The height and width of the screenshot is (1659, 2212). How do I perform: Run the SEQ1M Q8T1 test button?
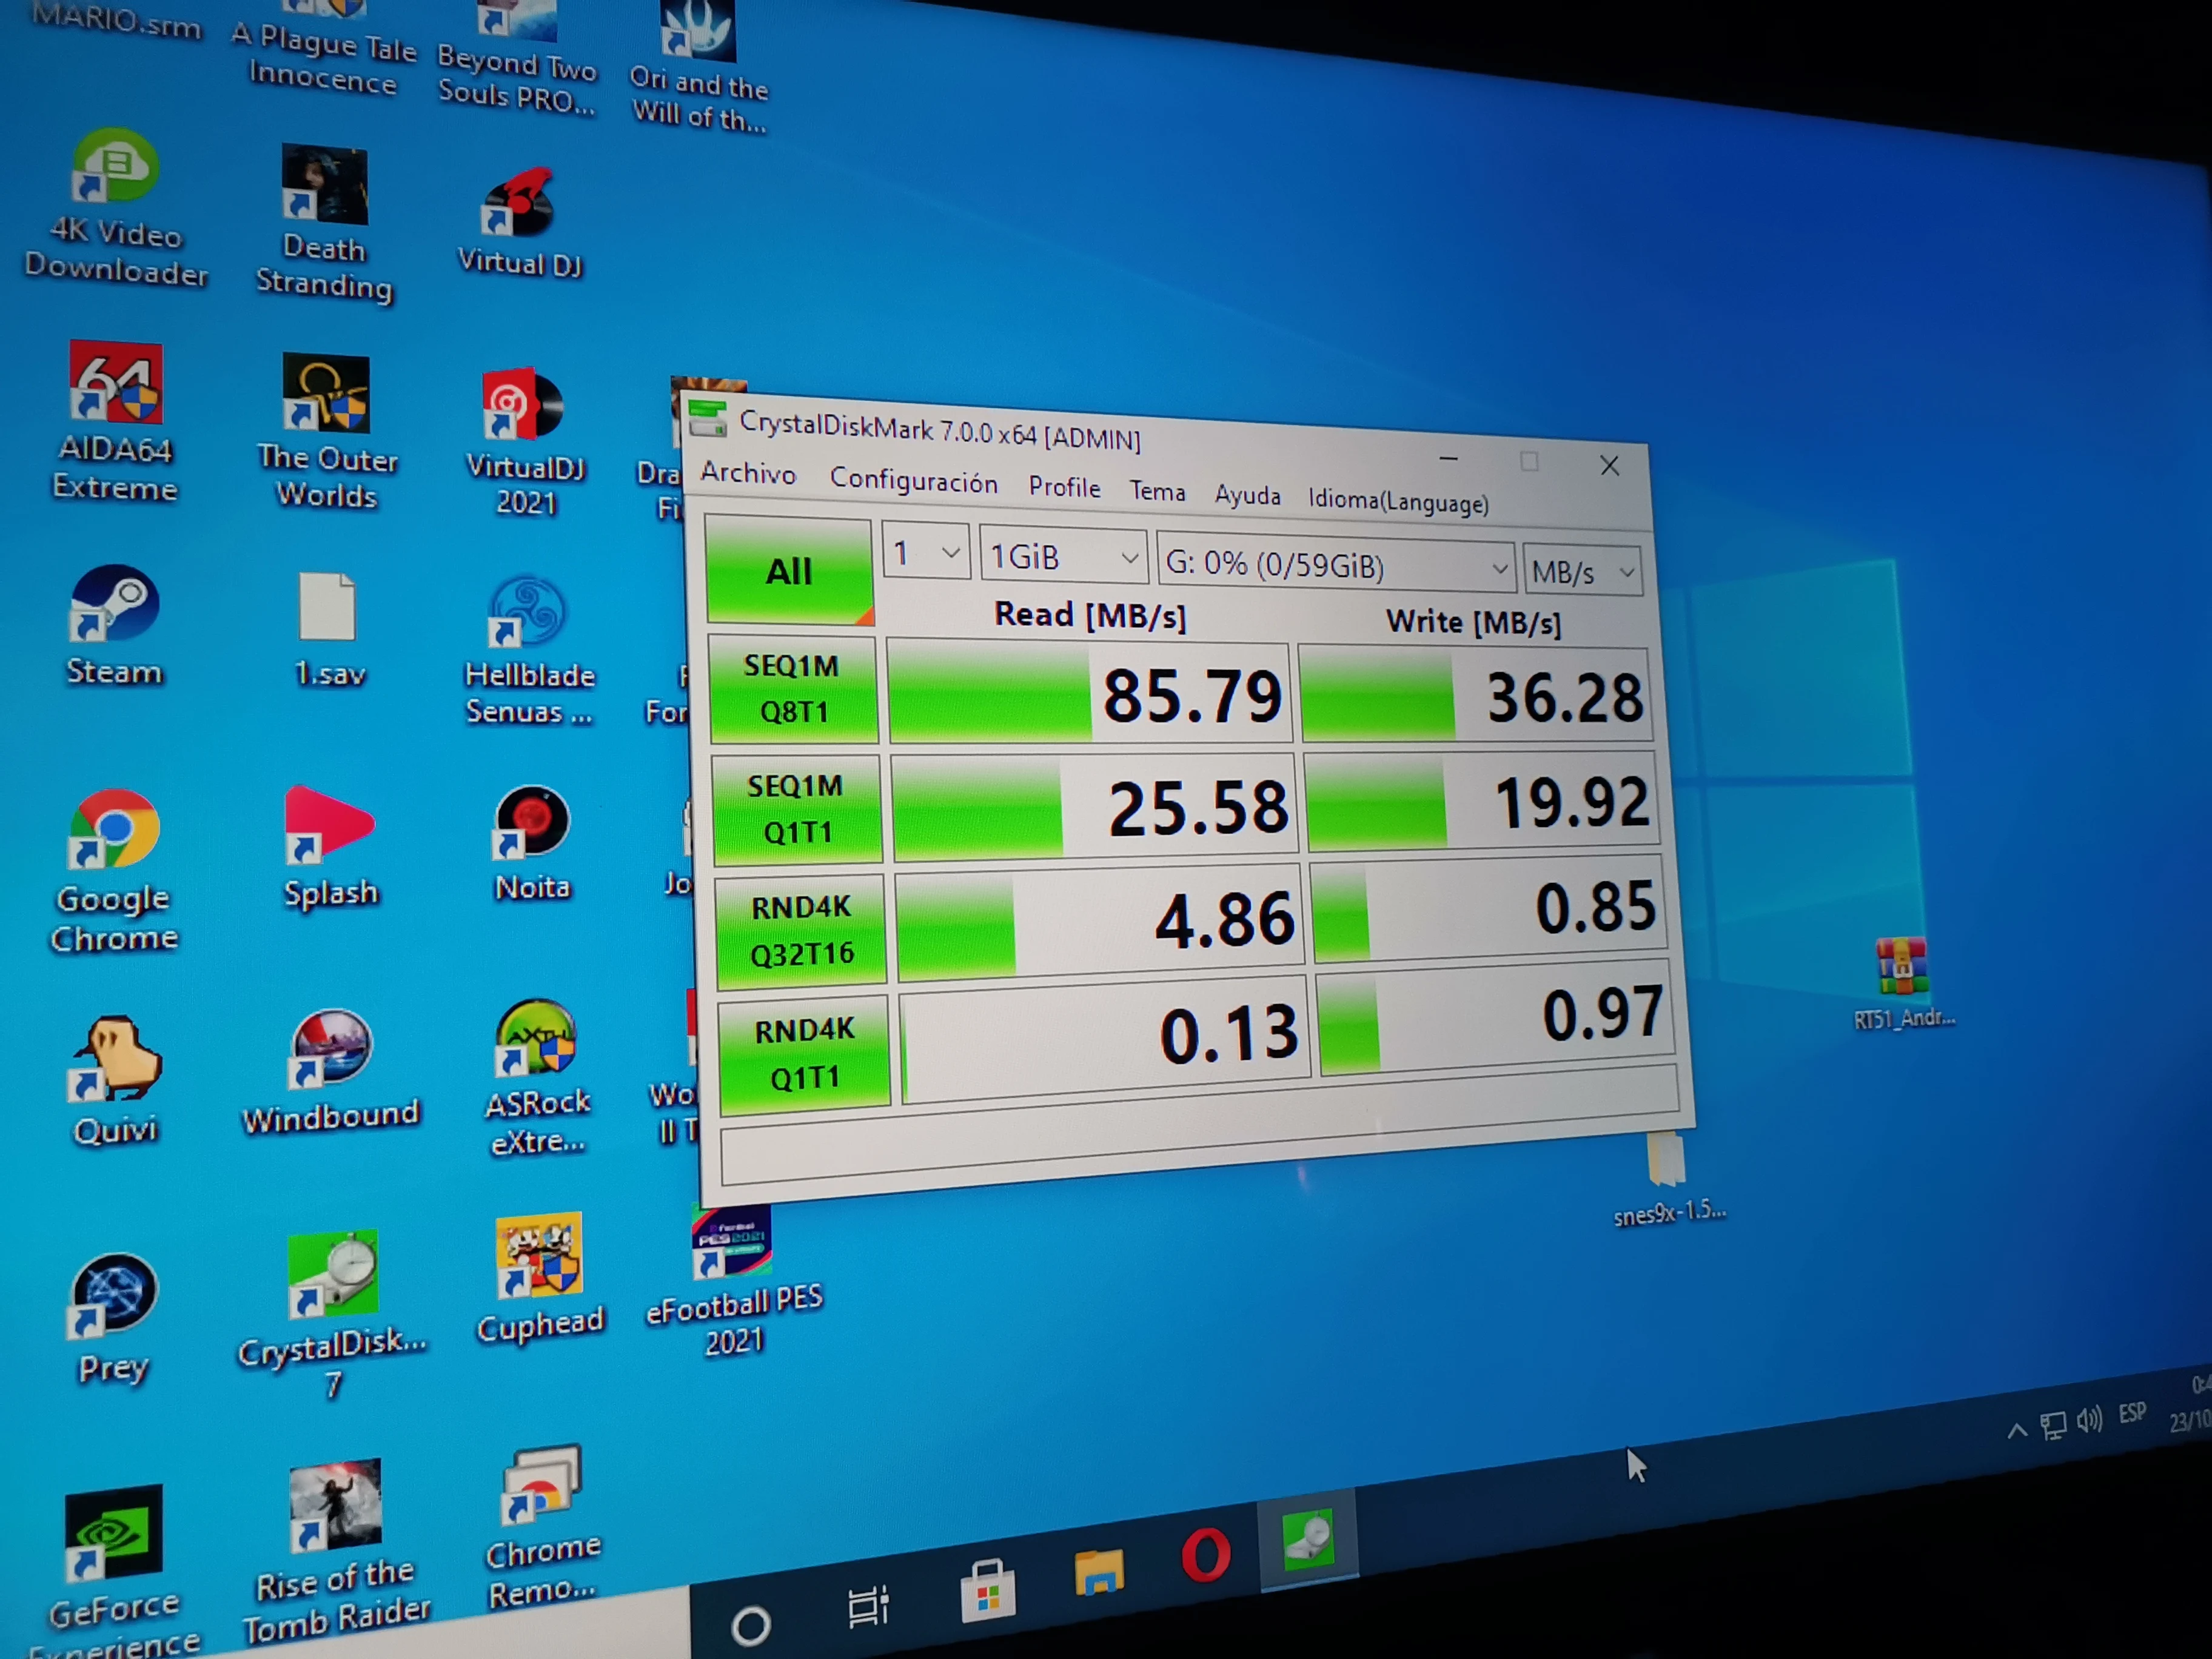tap(793, 690)
